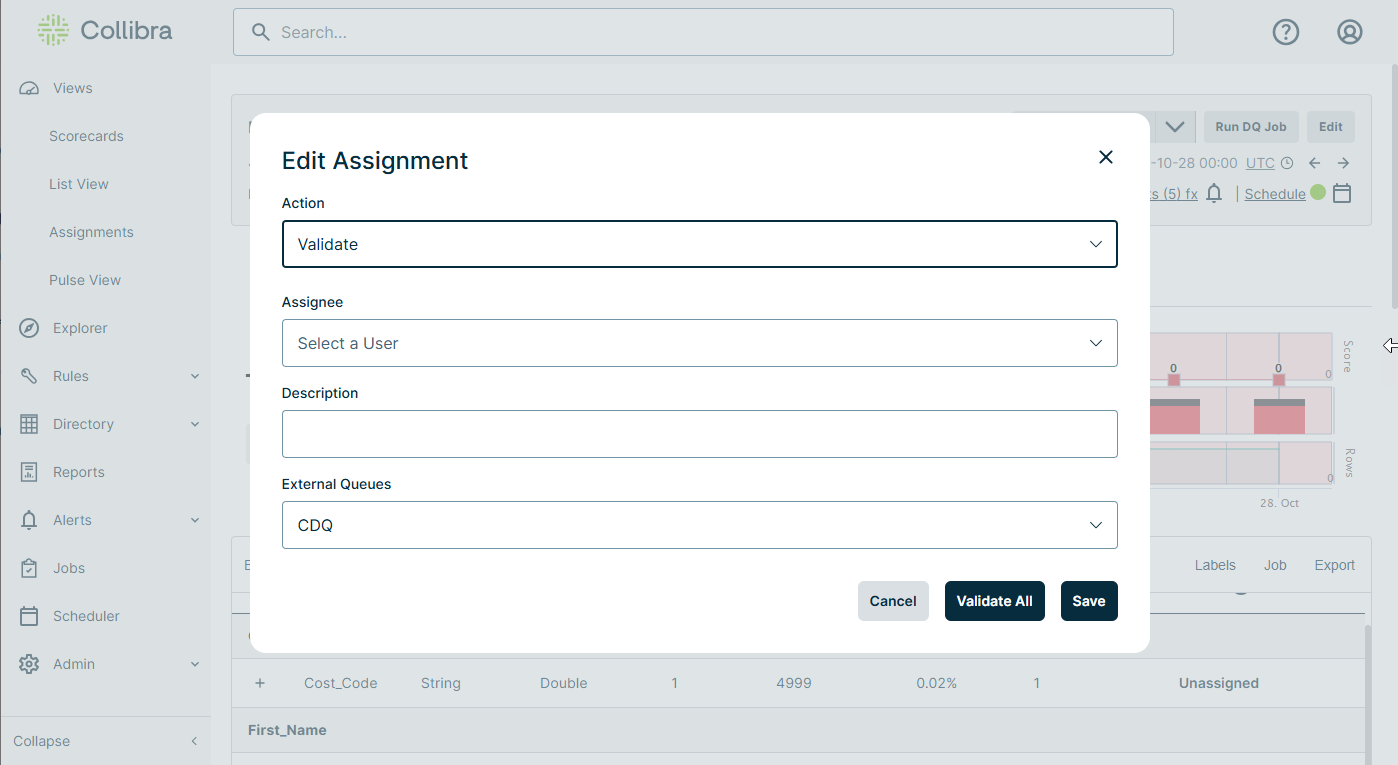The height and width of the screenshot is (765, 1398).
Task: Open the user profile icon
Action: (x=1349, y=31)
